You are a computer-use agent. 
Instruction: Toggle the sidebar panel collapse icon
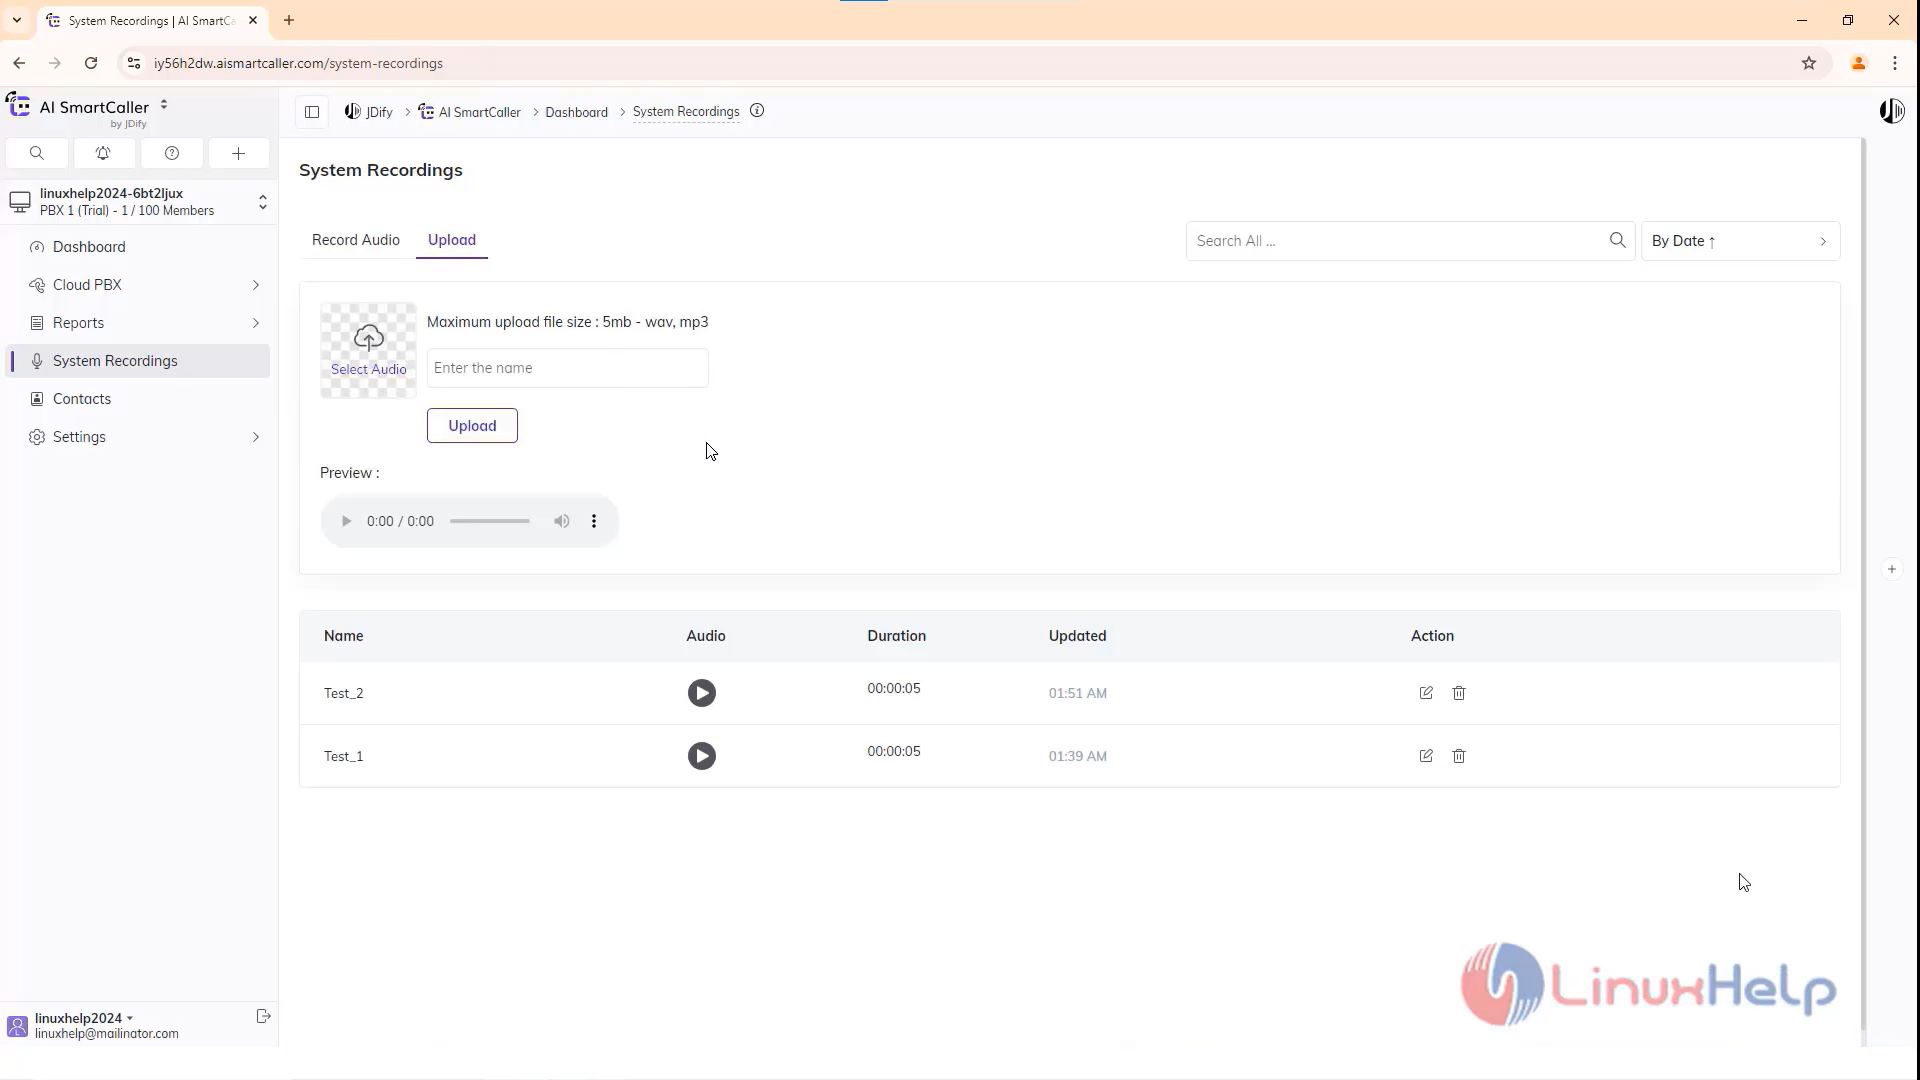(312, 112)
